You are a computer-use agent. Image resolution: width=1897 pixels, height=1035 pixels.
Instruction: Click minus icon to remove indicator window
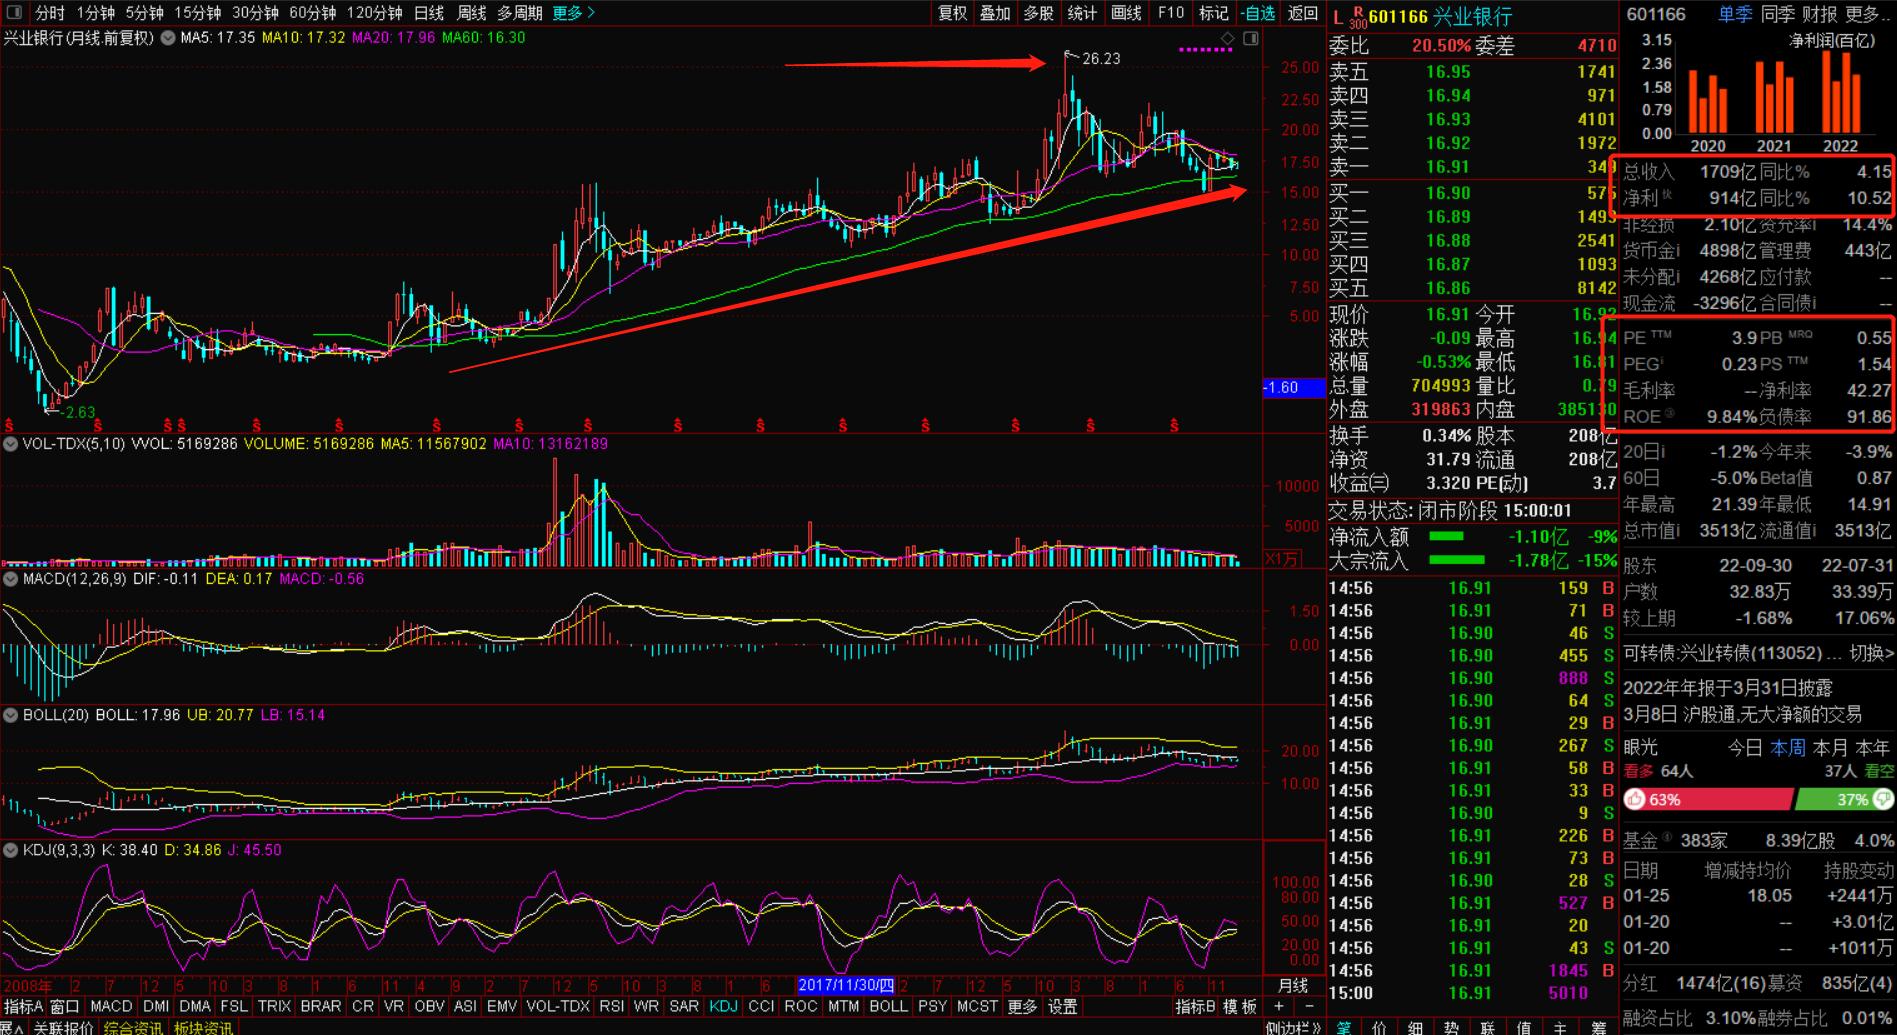(x=1309, y=1006)
